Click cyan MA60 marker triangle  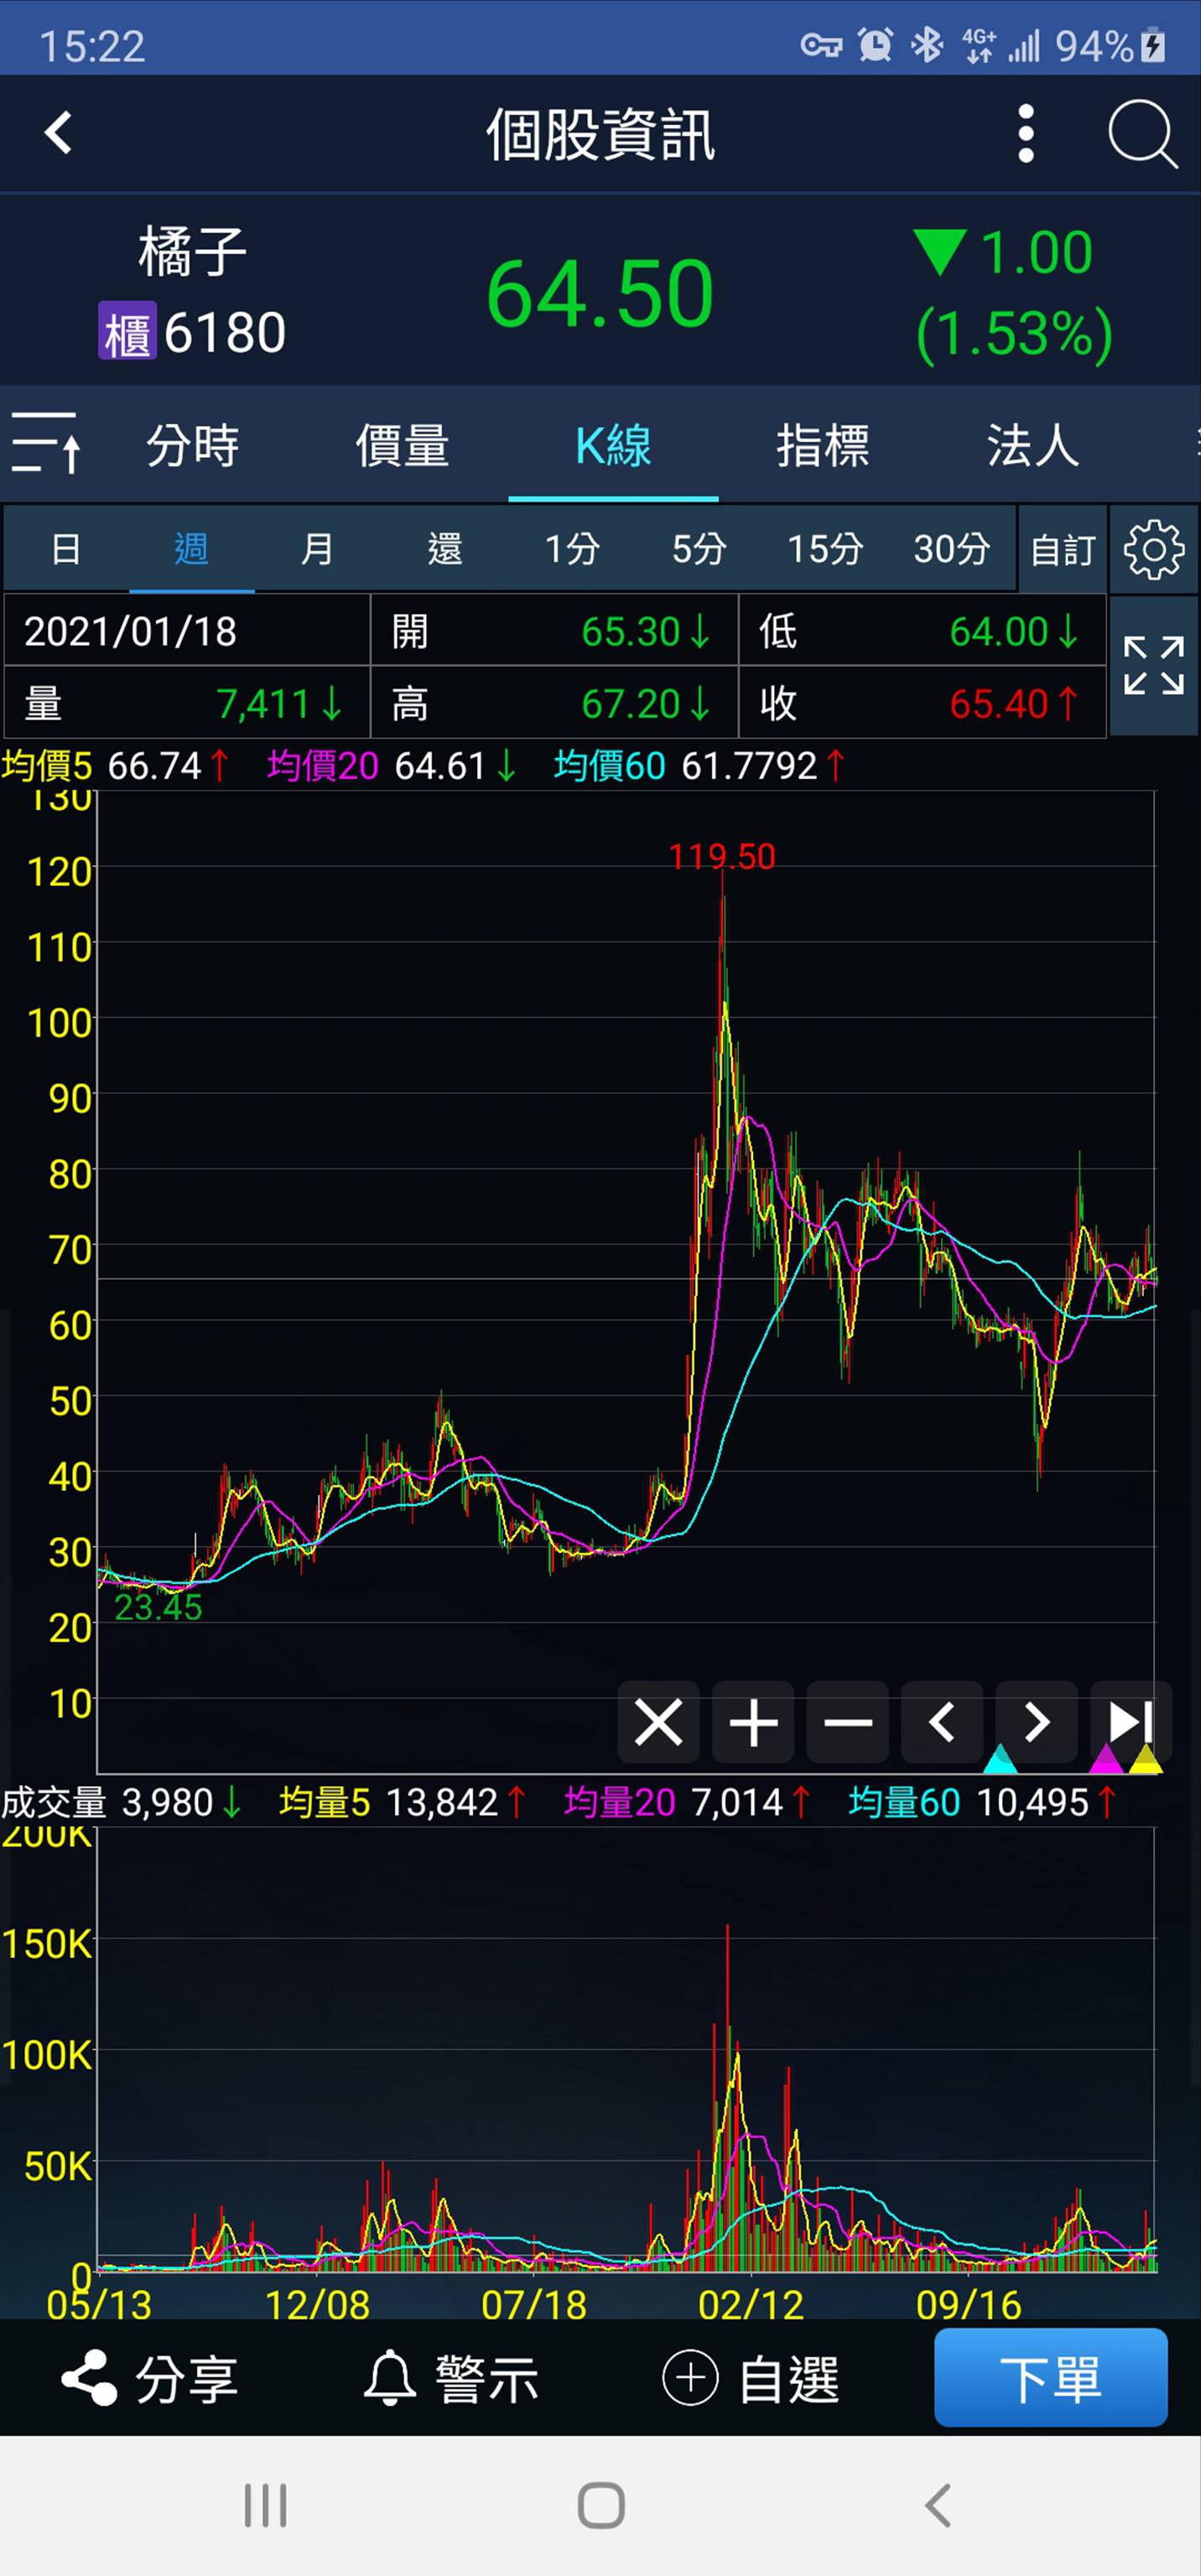point(1000,1759)
